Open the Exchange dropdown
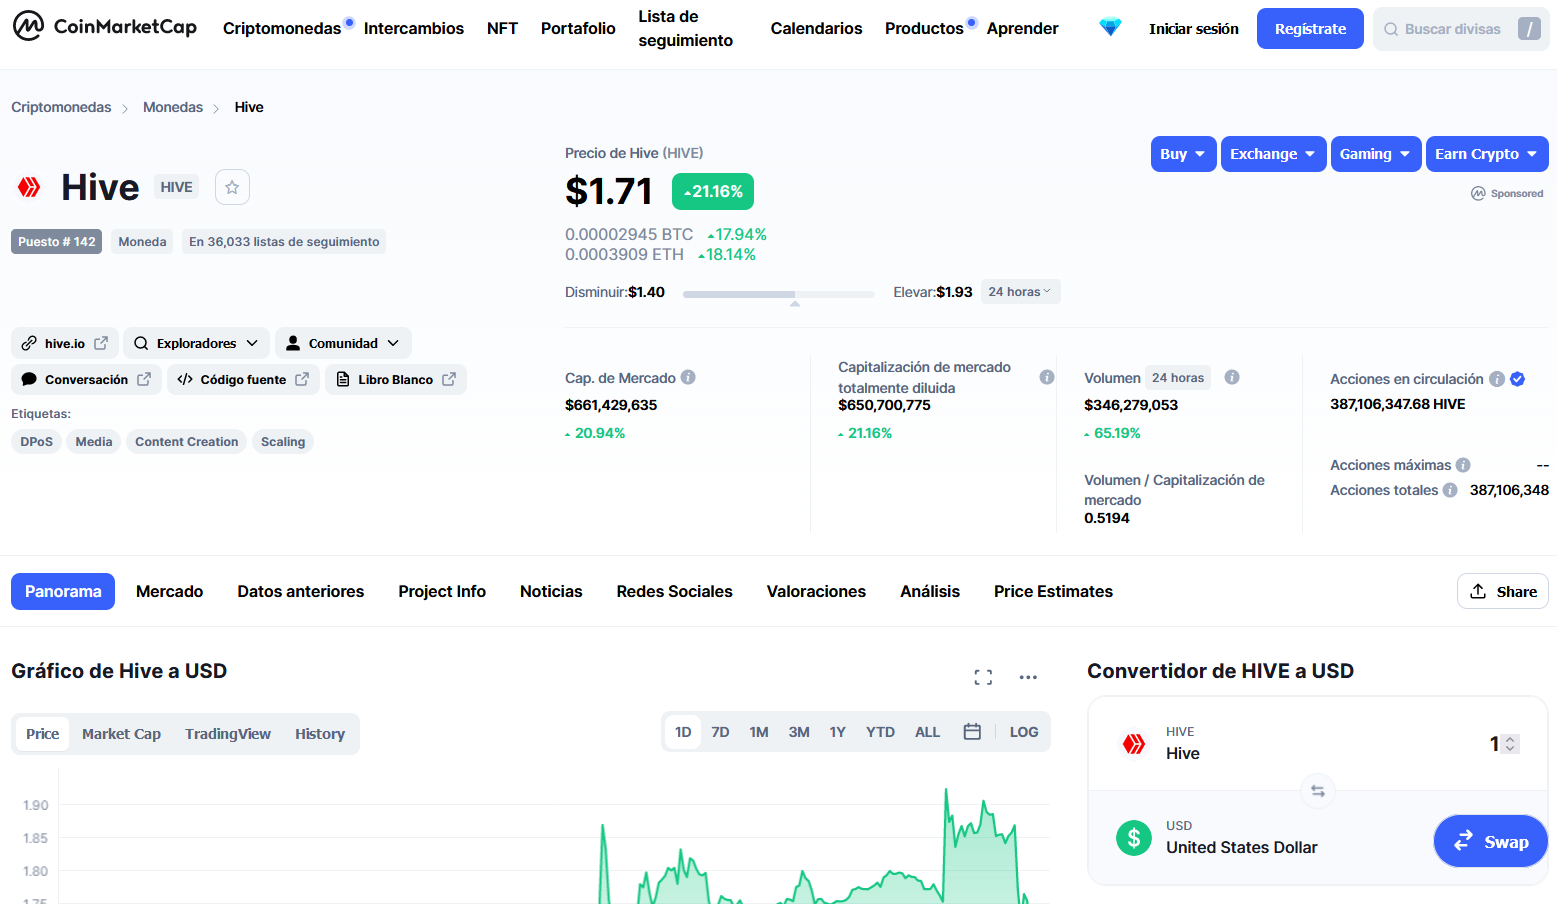 1273,154
